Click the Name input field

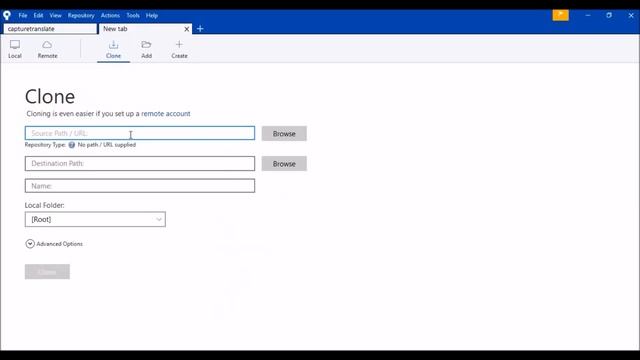(x=140, y=186)
